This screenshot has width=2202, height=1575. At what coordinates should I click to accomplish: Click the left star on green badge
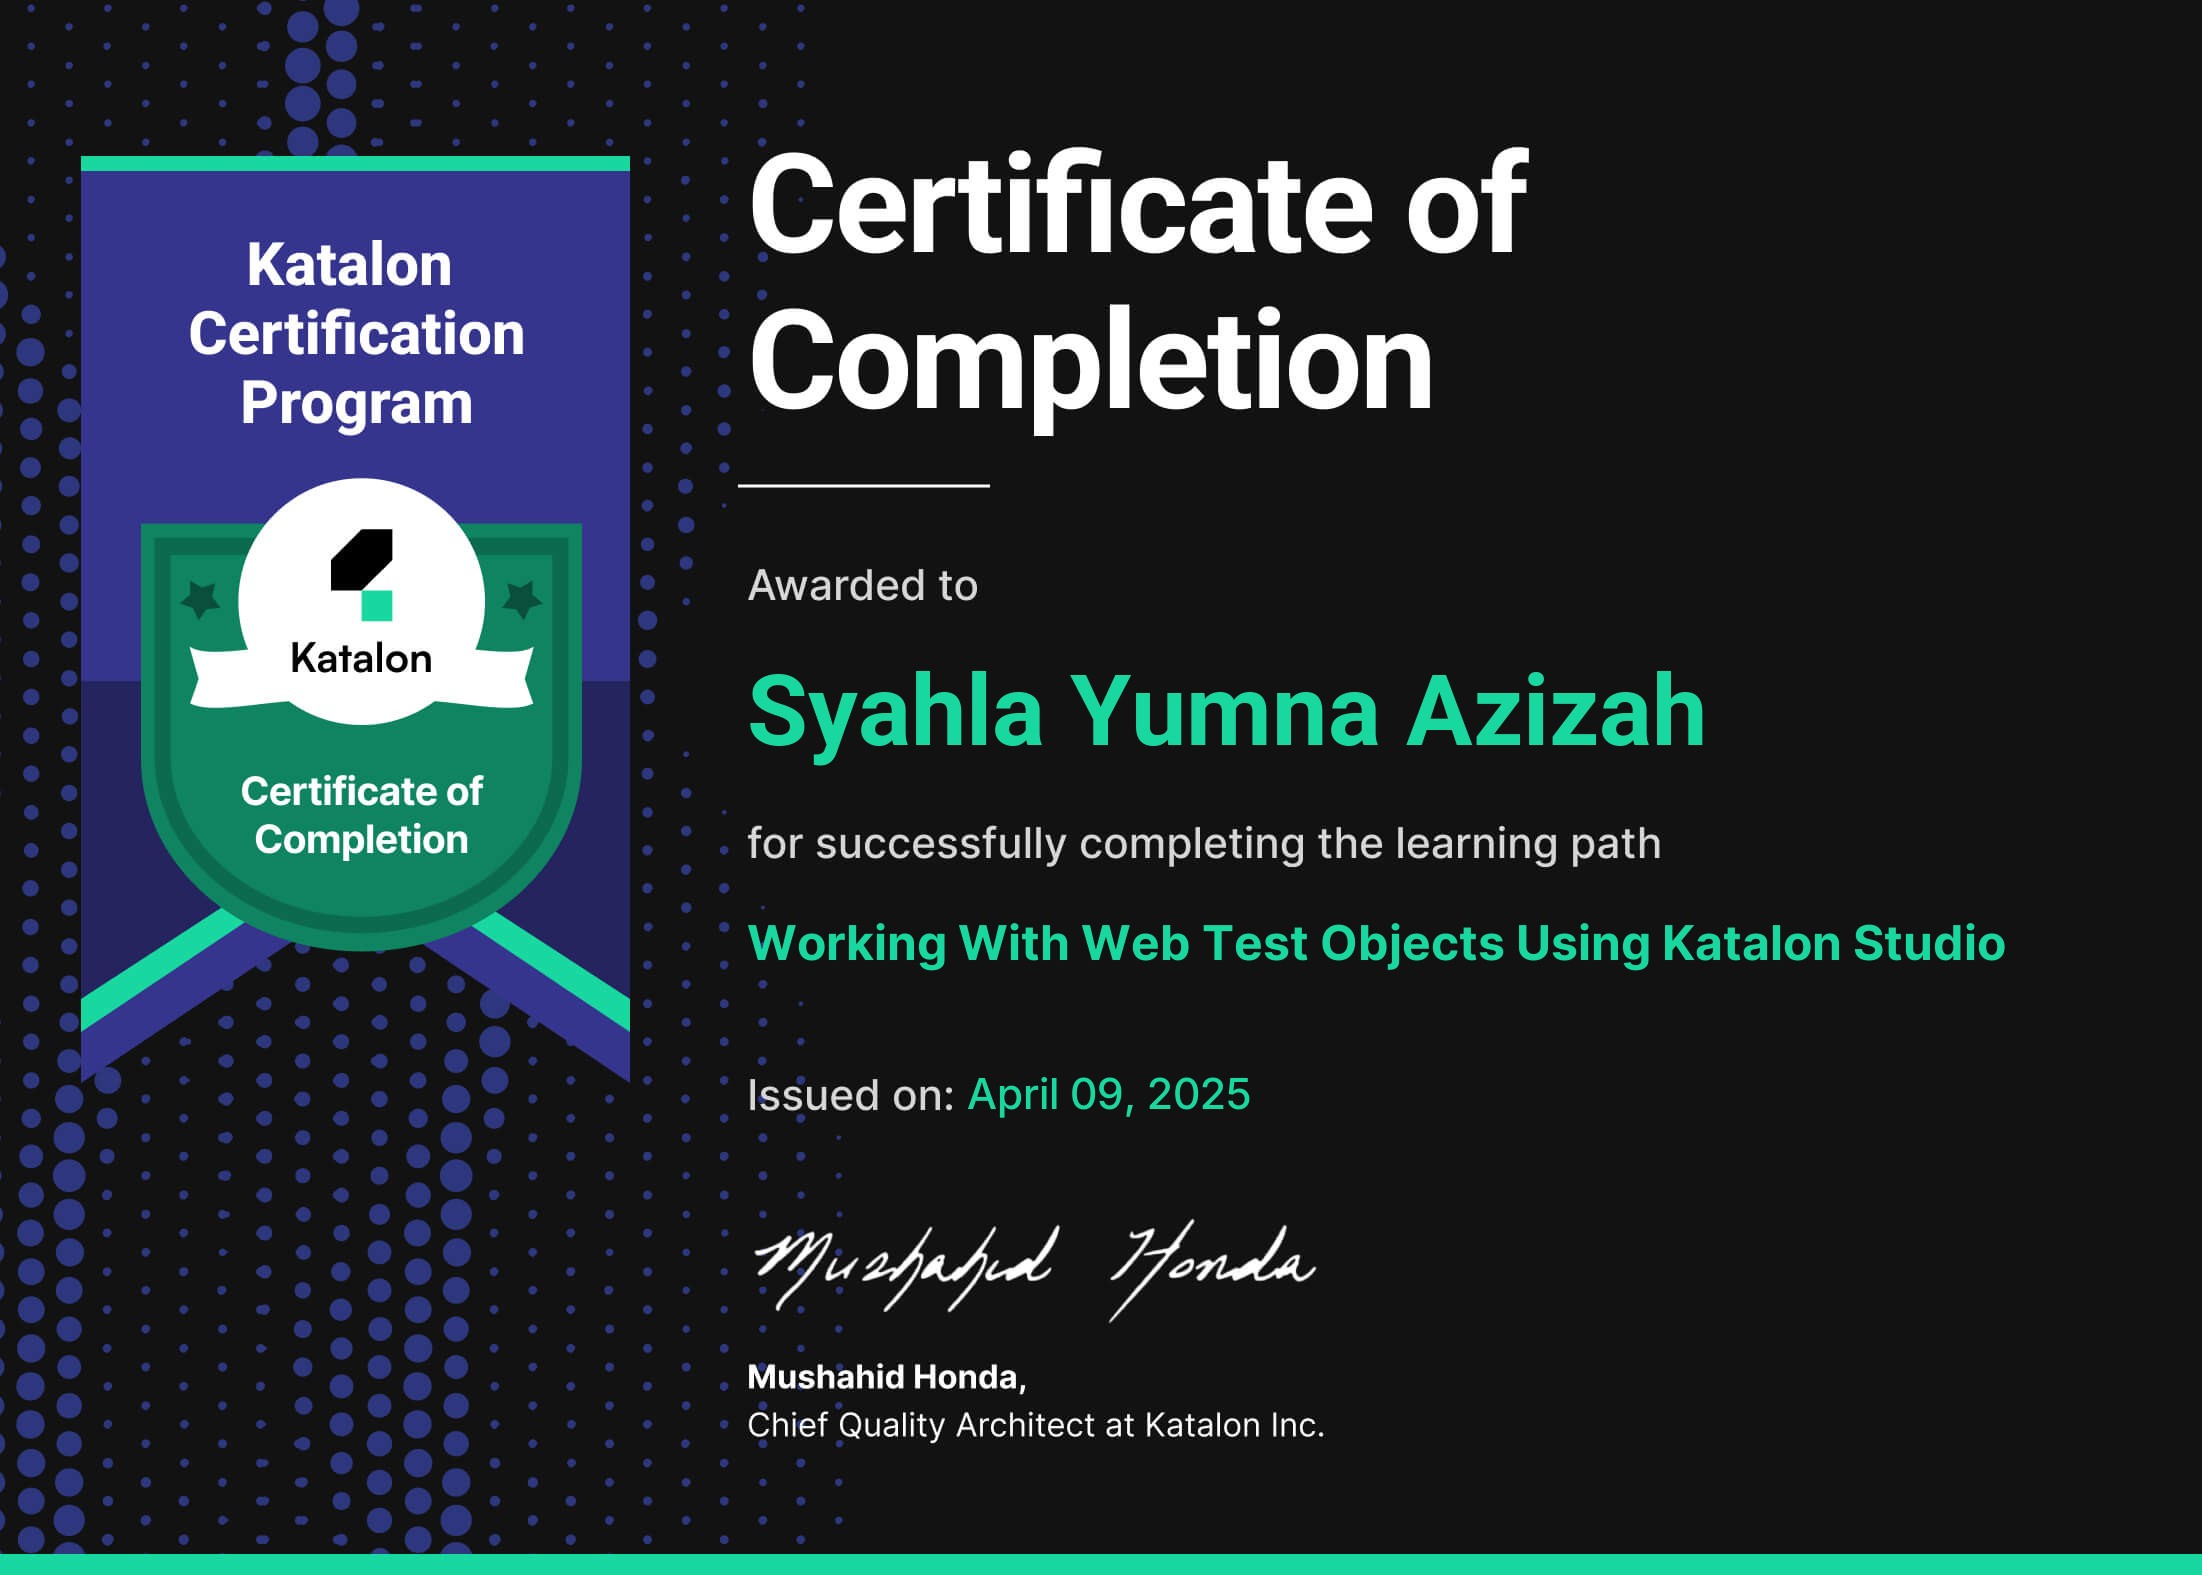[201, 599]
